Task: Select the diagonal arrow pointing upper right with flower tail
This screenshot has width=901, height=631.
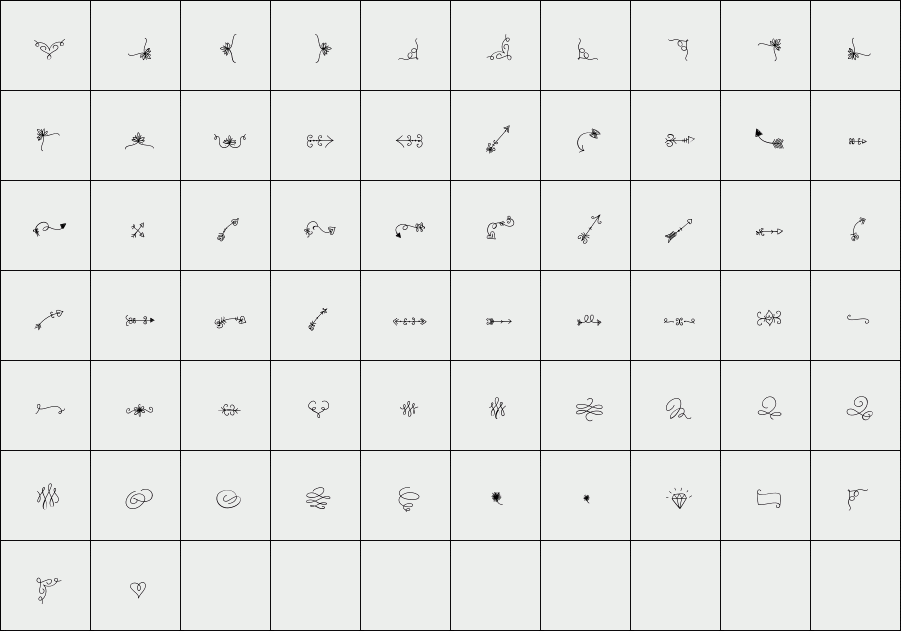Action: (498, 139)
